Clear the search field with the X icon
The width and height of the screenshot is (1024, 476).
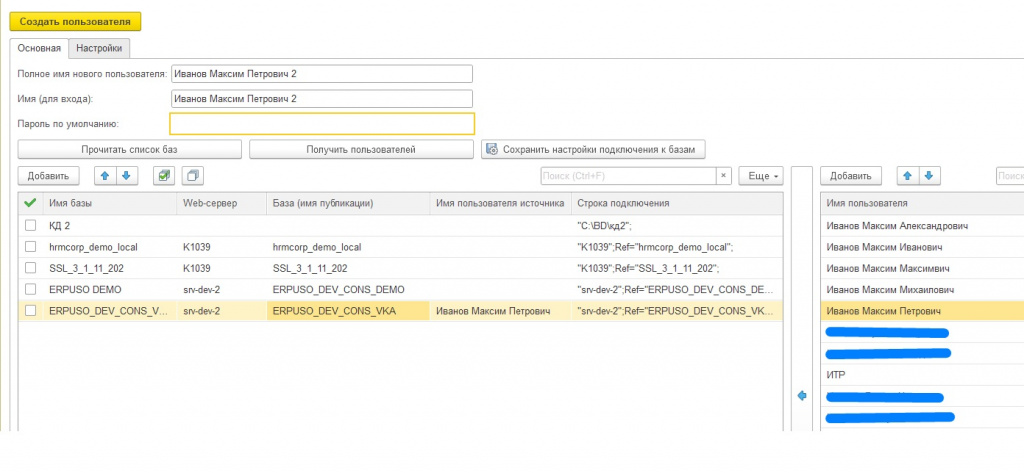pos(724,176)
